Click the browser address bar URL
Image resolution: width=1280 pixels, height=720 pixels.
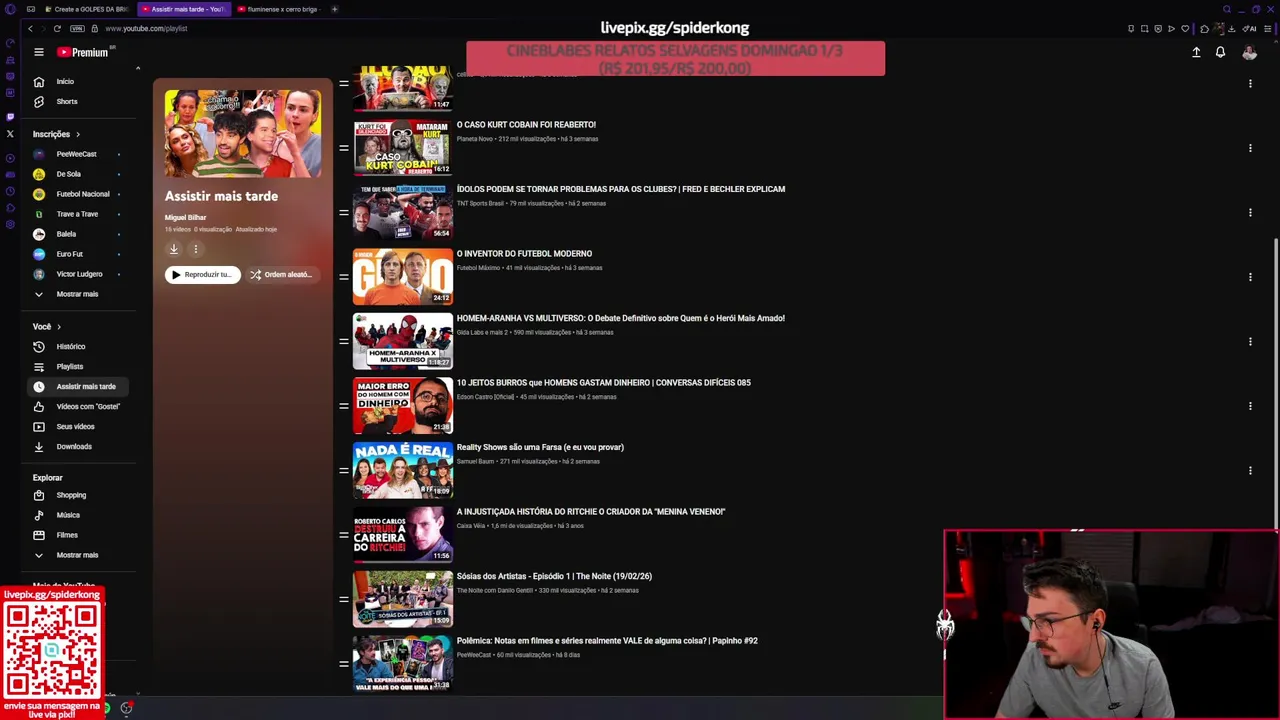click(x=146, y=28)
